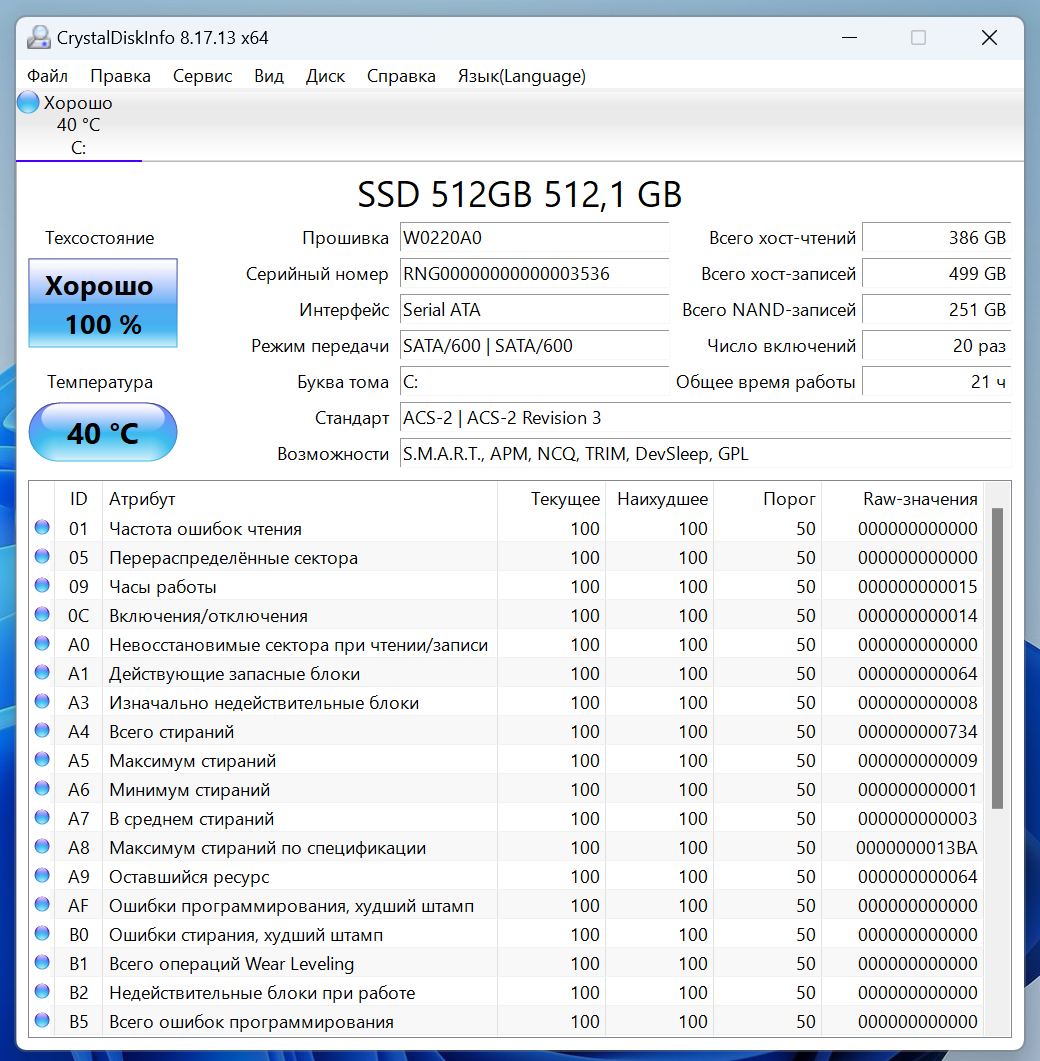
Task: Select the row Частота ошибок чтения
Action: [x=507, y=528]
